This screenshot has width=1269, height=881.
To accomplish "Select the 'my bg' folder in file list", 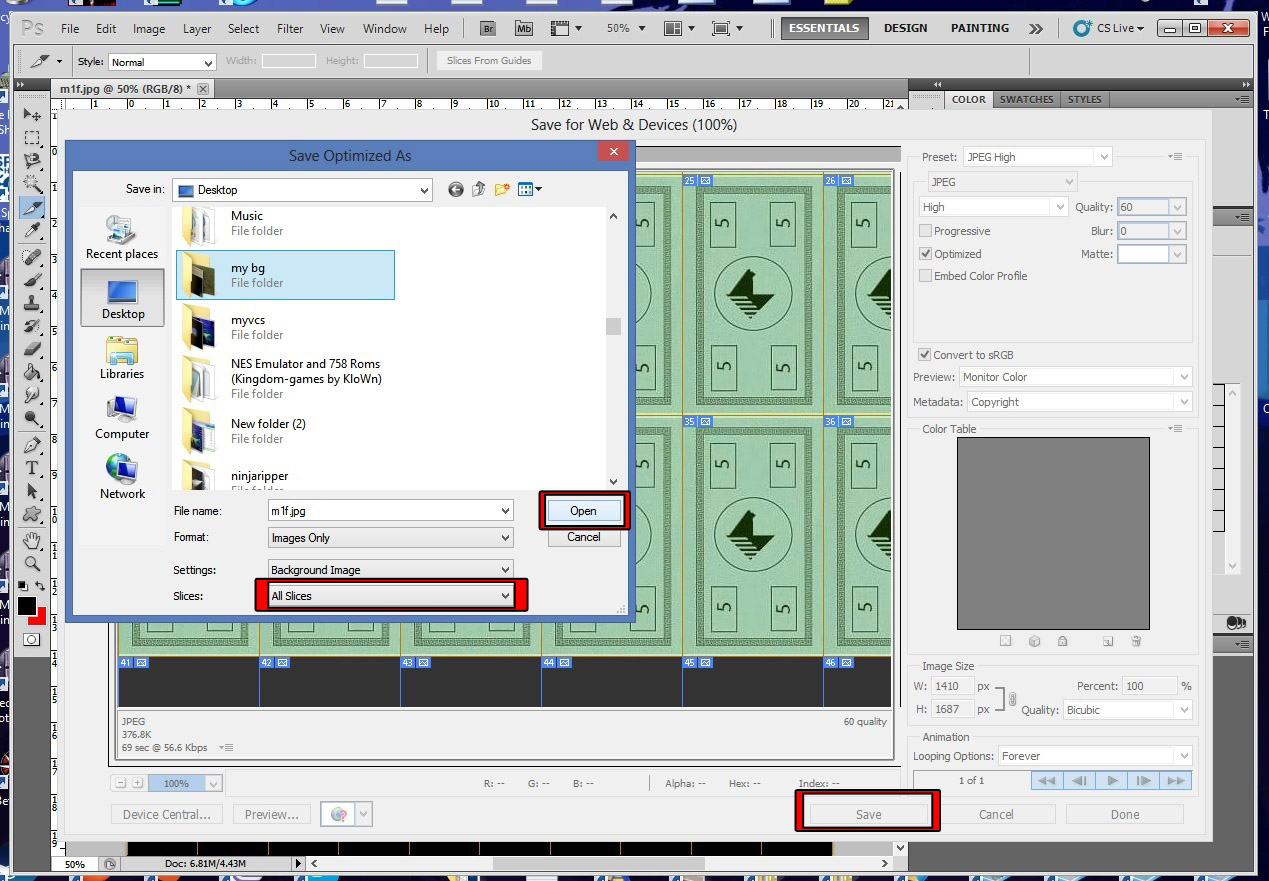I will coord(286,275).
